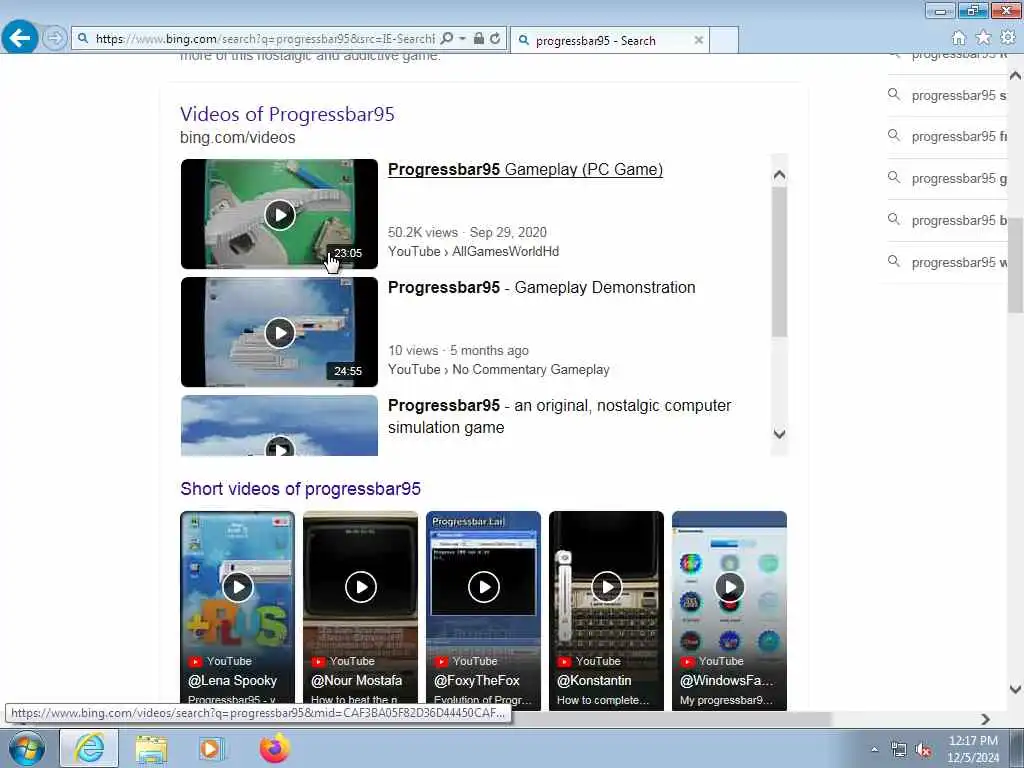1024x768 pixels.
Task: Click the taskbar clock 12:17 PM
Action: pos(973,741)
